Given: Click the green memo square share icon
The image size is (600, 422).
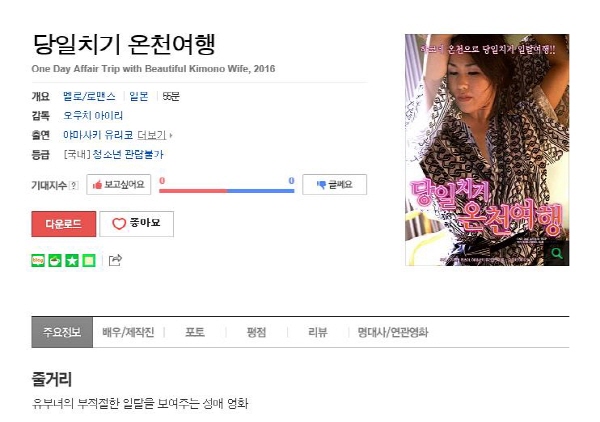Looking at the screenshot, I should [89, 261].
